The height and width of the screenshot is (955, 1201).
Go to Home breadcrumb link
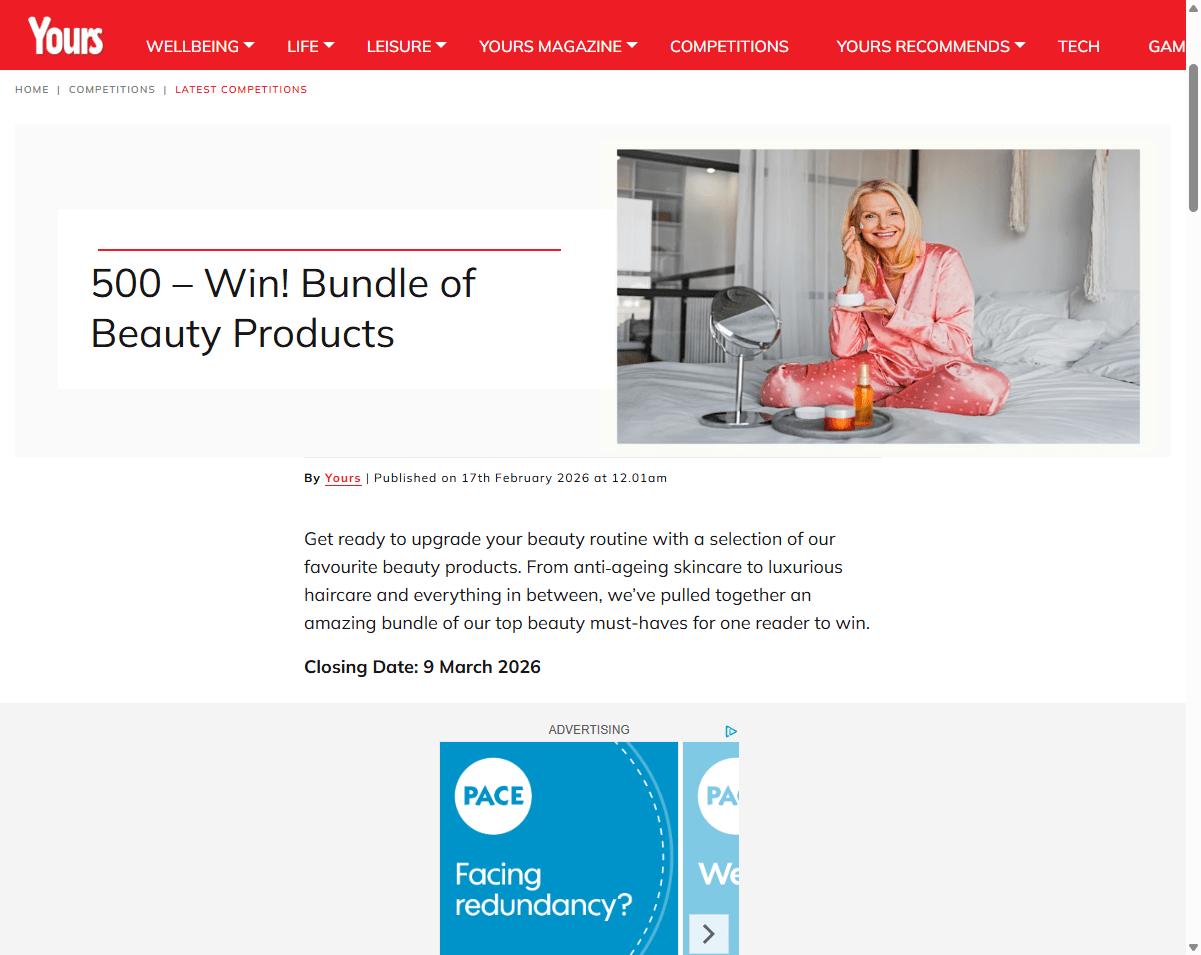click(x=32, y=90)
